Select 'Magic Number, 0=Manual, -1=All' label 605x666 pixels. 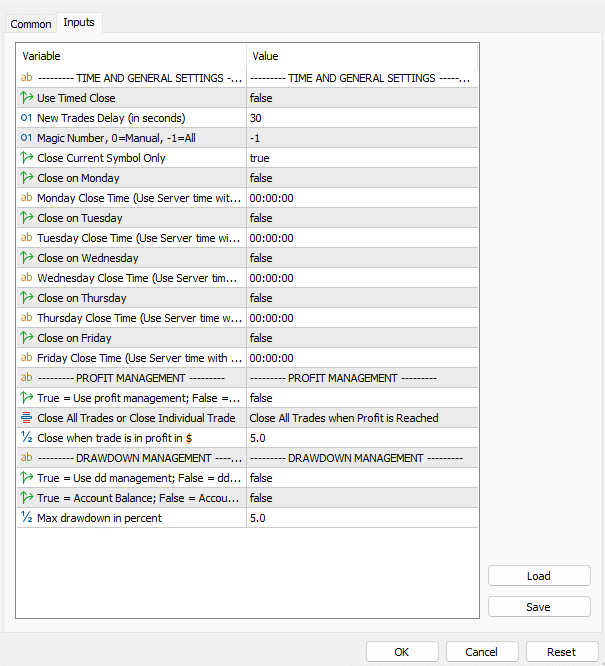tap(116, 138)
